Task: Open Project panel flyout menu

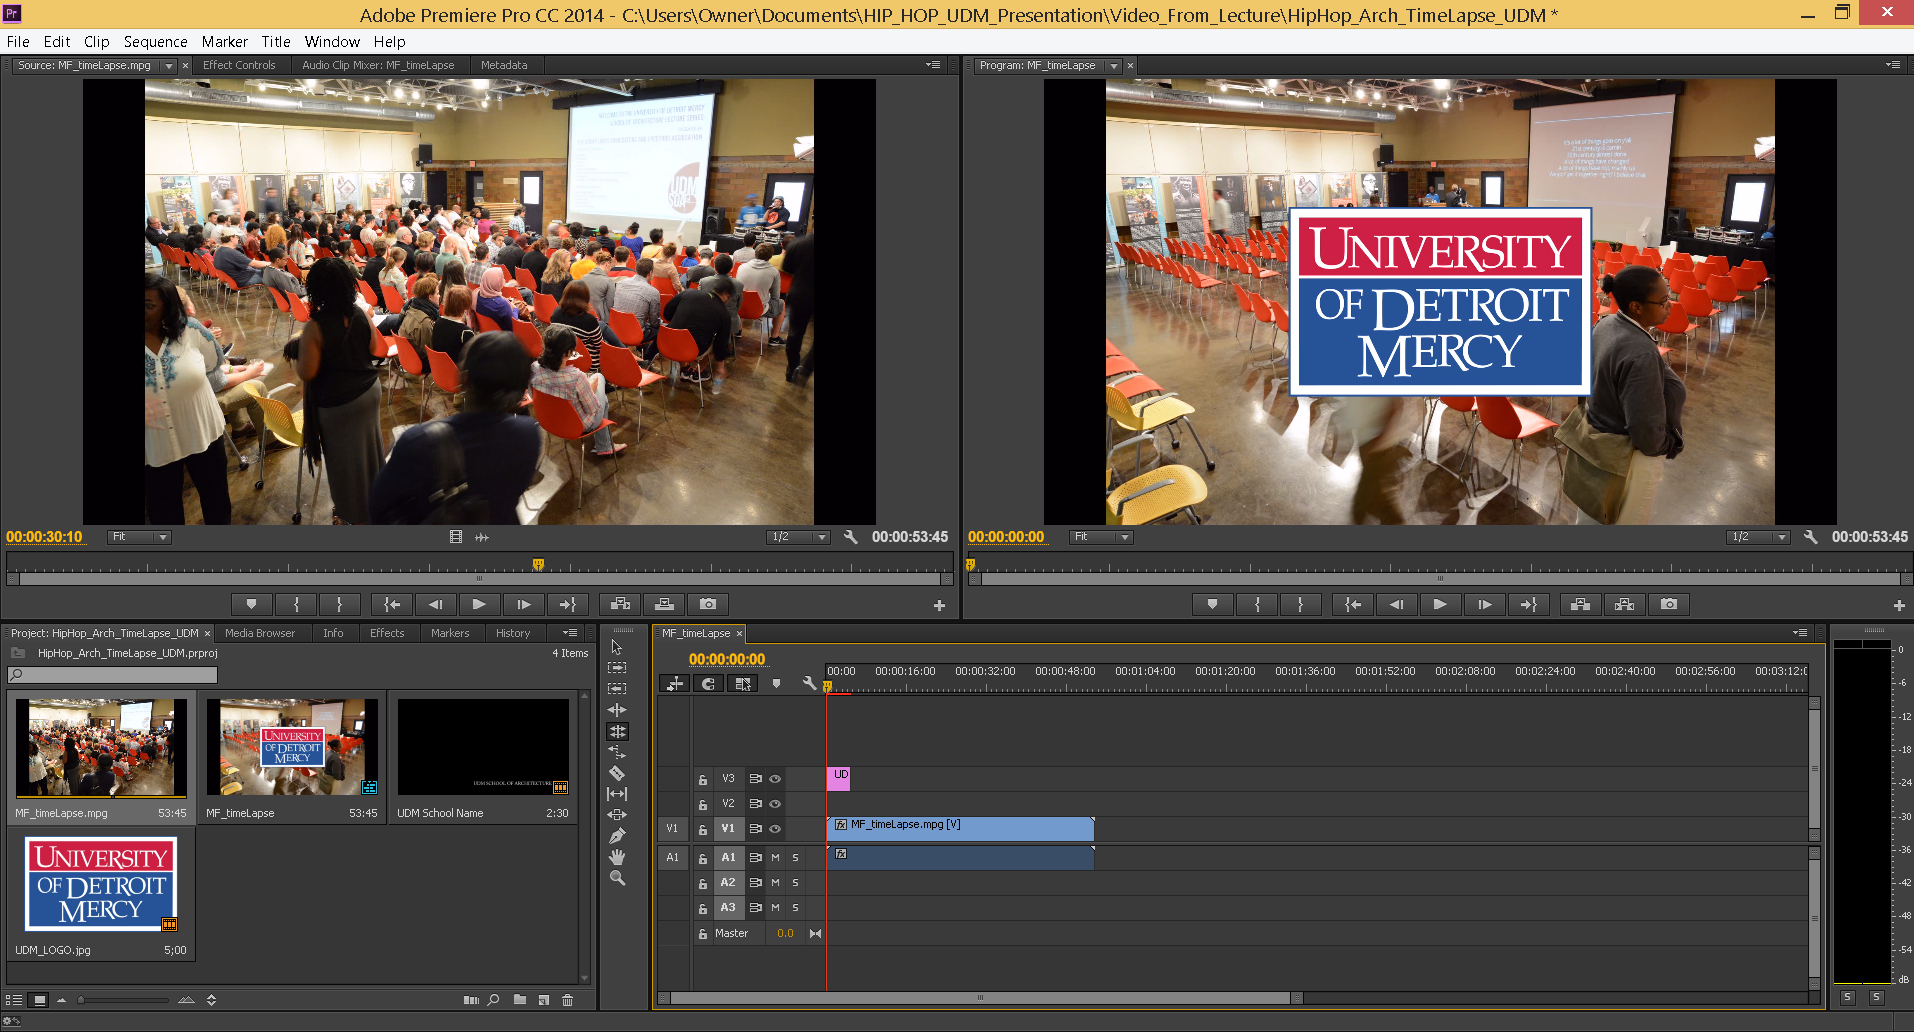Action: (x=570, y=633)
